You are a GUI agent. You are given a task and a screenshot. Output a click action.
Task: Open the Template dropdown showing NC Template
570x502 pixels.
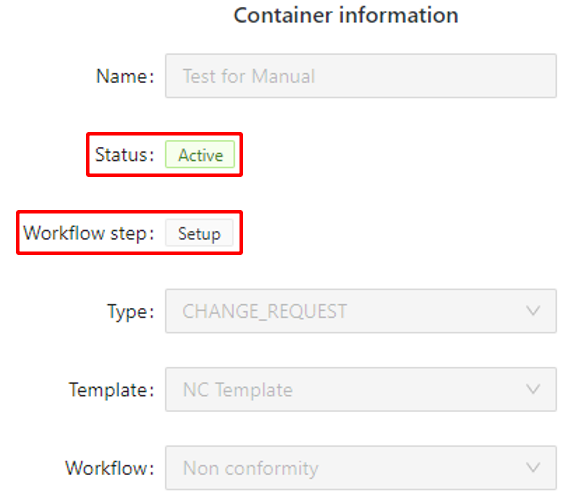tap(361, 389)
